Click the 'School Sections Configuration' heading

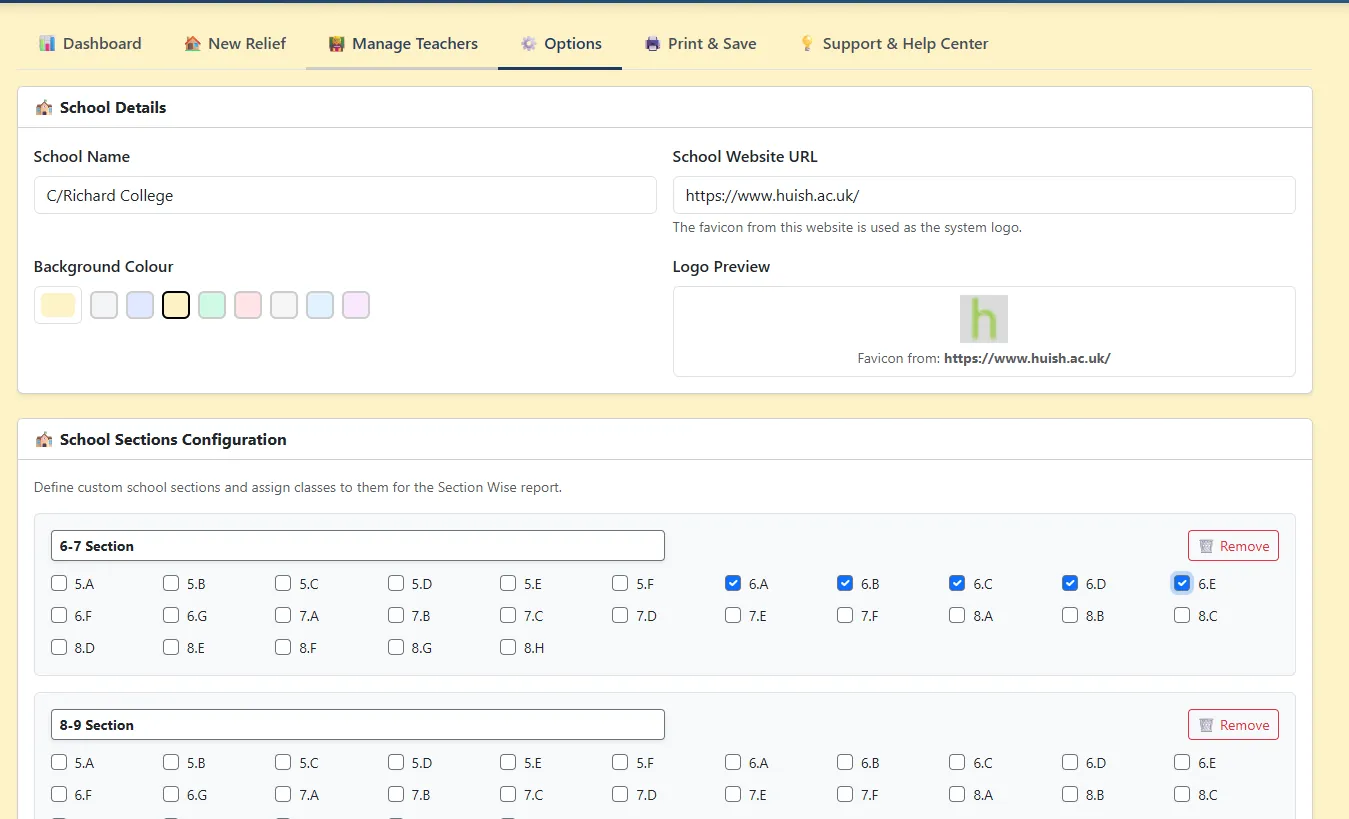173,440
